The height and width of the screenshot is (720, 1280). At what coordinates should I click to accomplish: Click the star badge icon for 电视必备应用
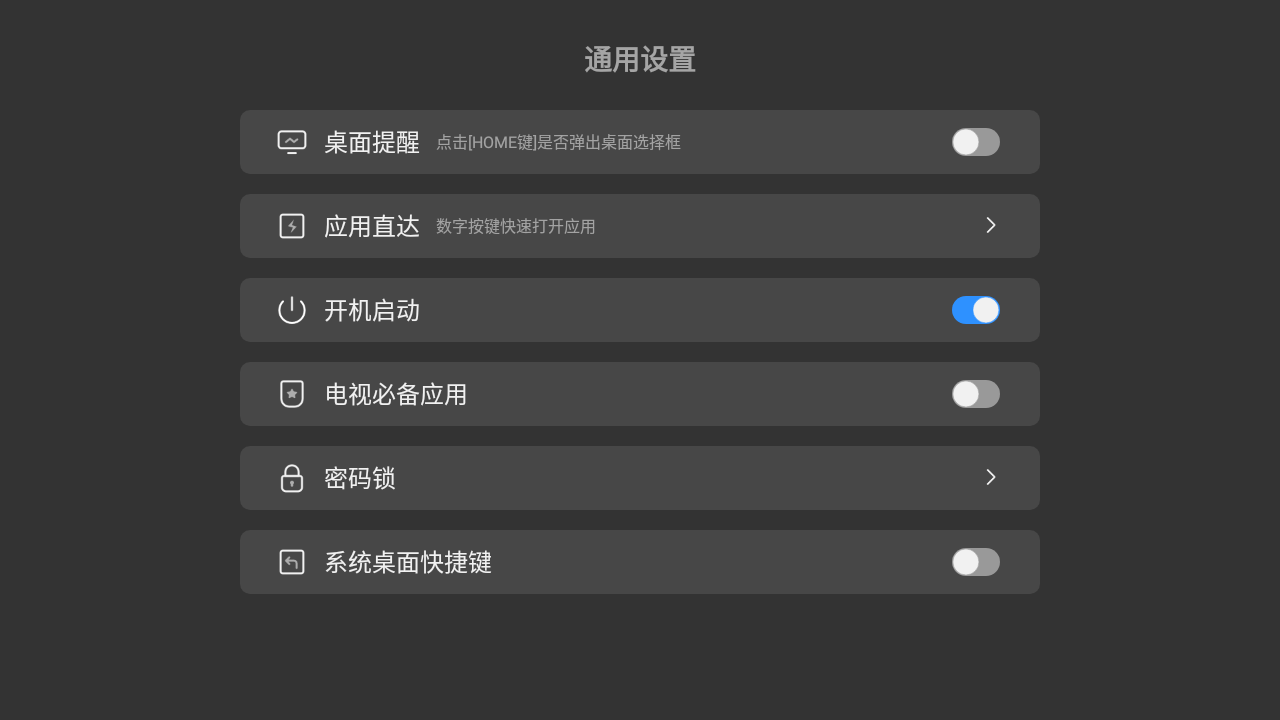pyautogui.click(x=291, y=394)
